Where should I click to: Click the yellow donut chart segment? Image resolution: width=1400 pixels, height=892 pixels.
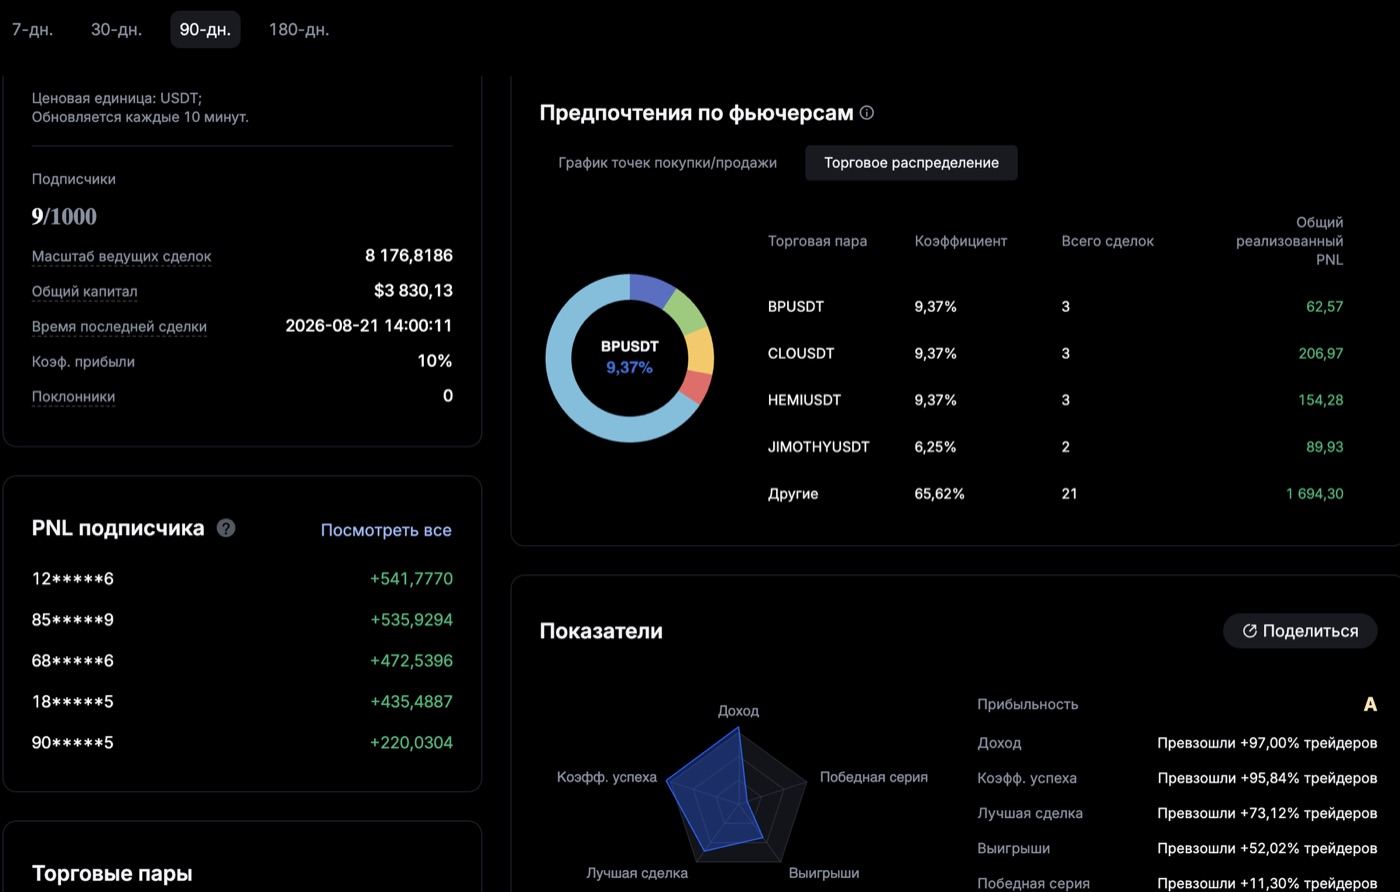(x=702, y=351)
